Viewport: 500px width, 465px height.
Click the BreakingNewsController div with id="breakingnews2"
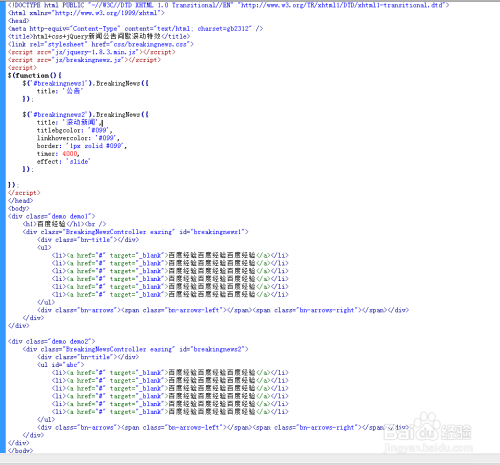(x=136, y=349)
